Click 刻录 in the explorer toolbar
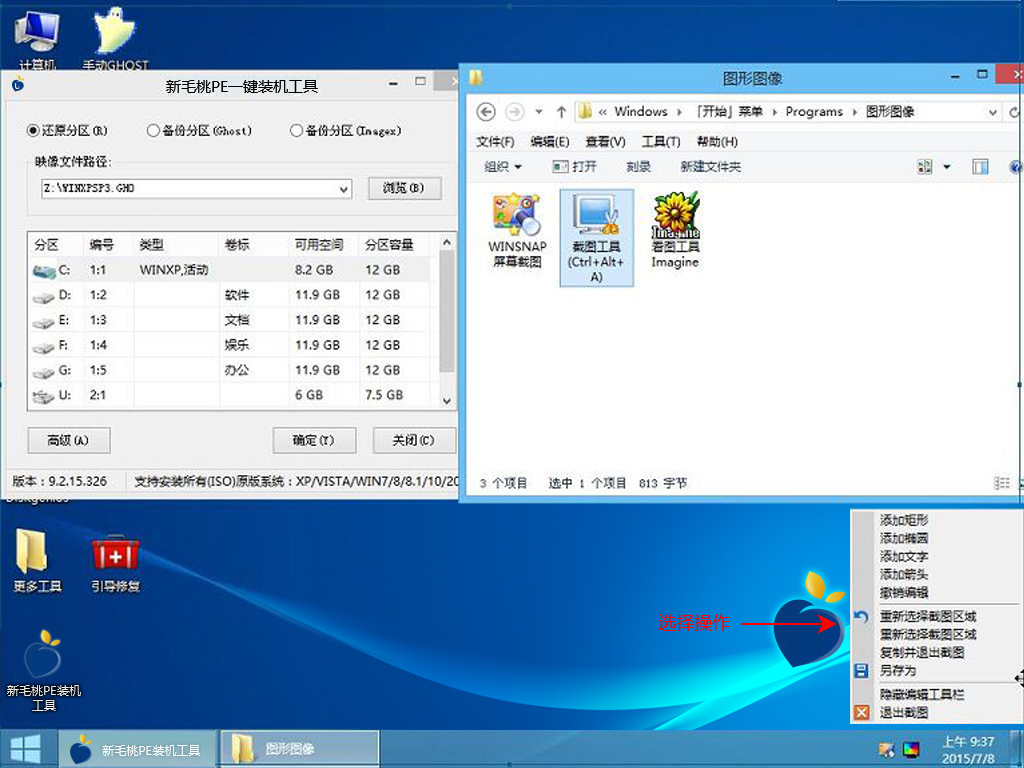 [638, 167]
